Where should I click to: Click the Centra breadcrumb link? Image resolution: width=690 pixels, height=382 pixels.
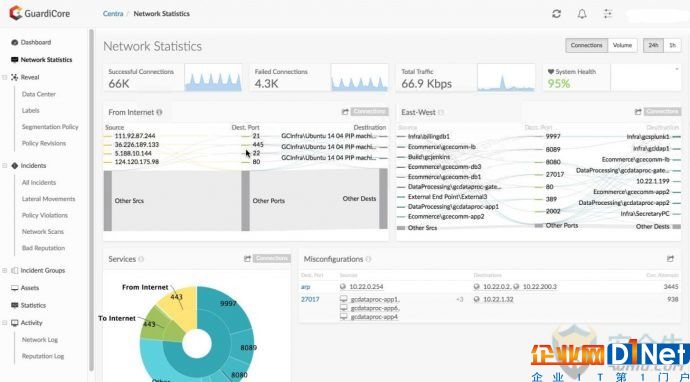point(113,14)
